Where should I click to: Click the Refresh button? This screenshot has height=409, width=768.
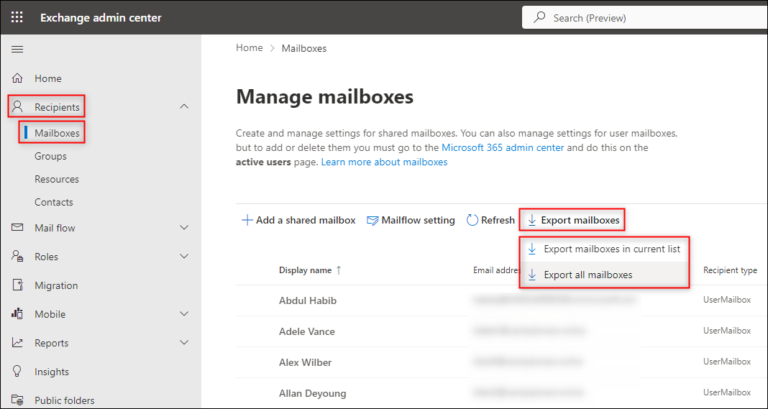pos(491,220)
